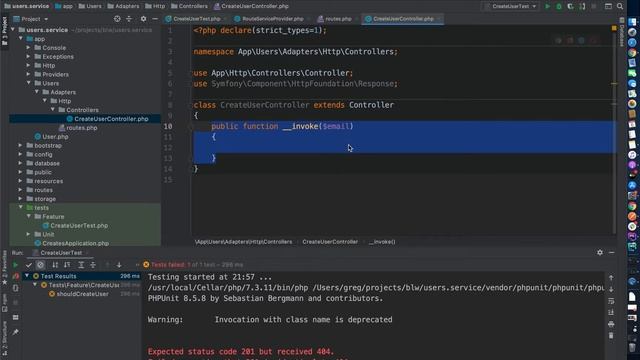Clear console output with trash icon
The width and height of the screenshot is (640, 360).
tap(611, 336)
